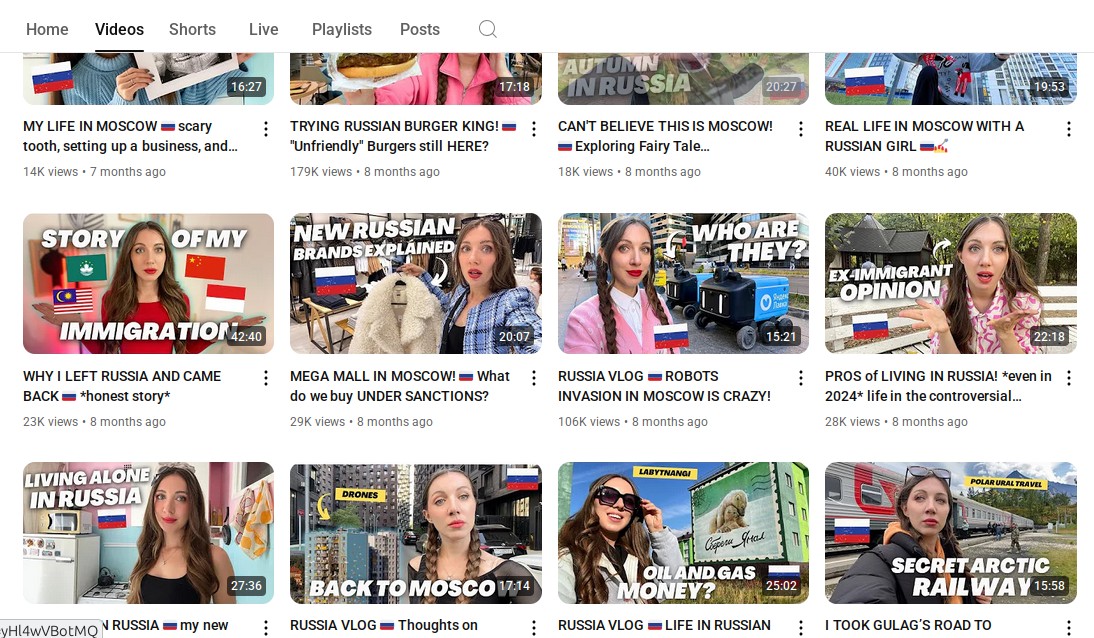Click the channel search magnifier icon
This screenshot has width=1094, height=638.
[x=487, y=29]
